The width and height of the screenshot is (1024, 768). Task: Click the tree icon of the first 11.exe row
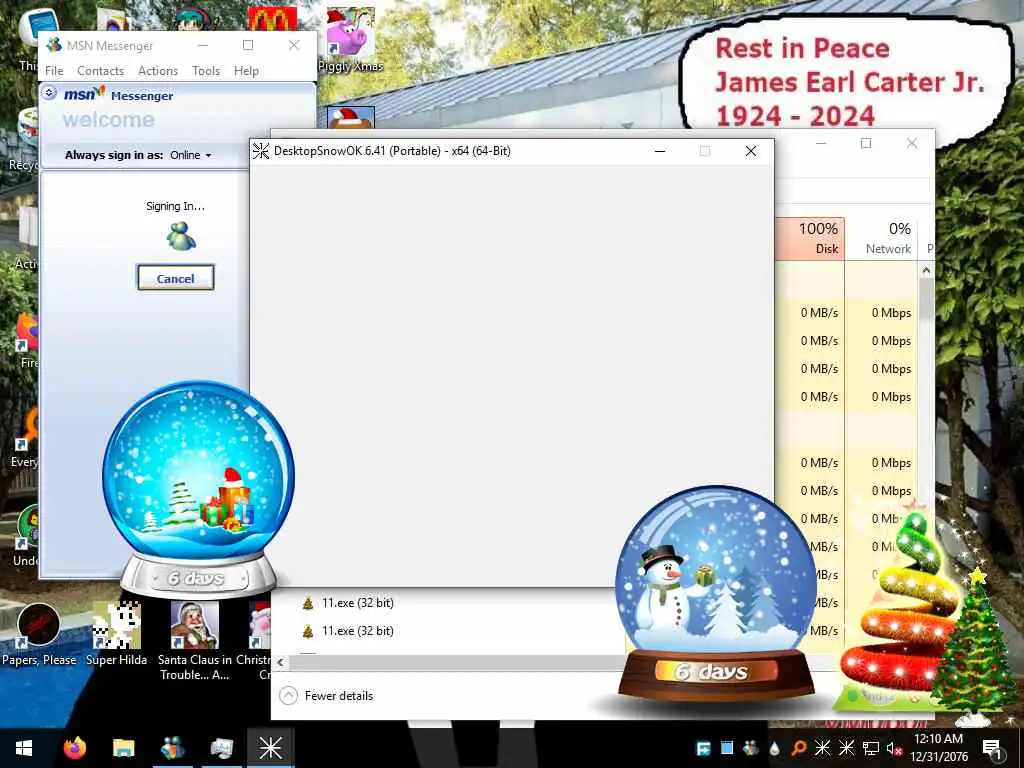(x=308, y=603)
